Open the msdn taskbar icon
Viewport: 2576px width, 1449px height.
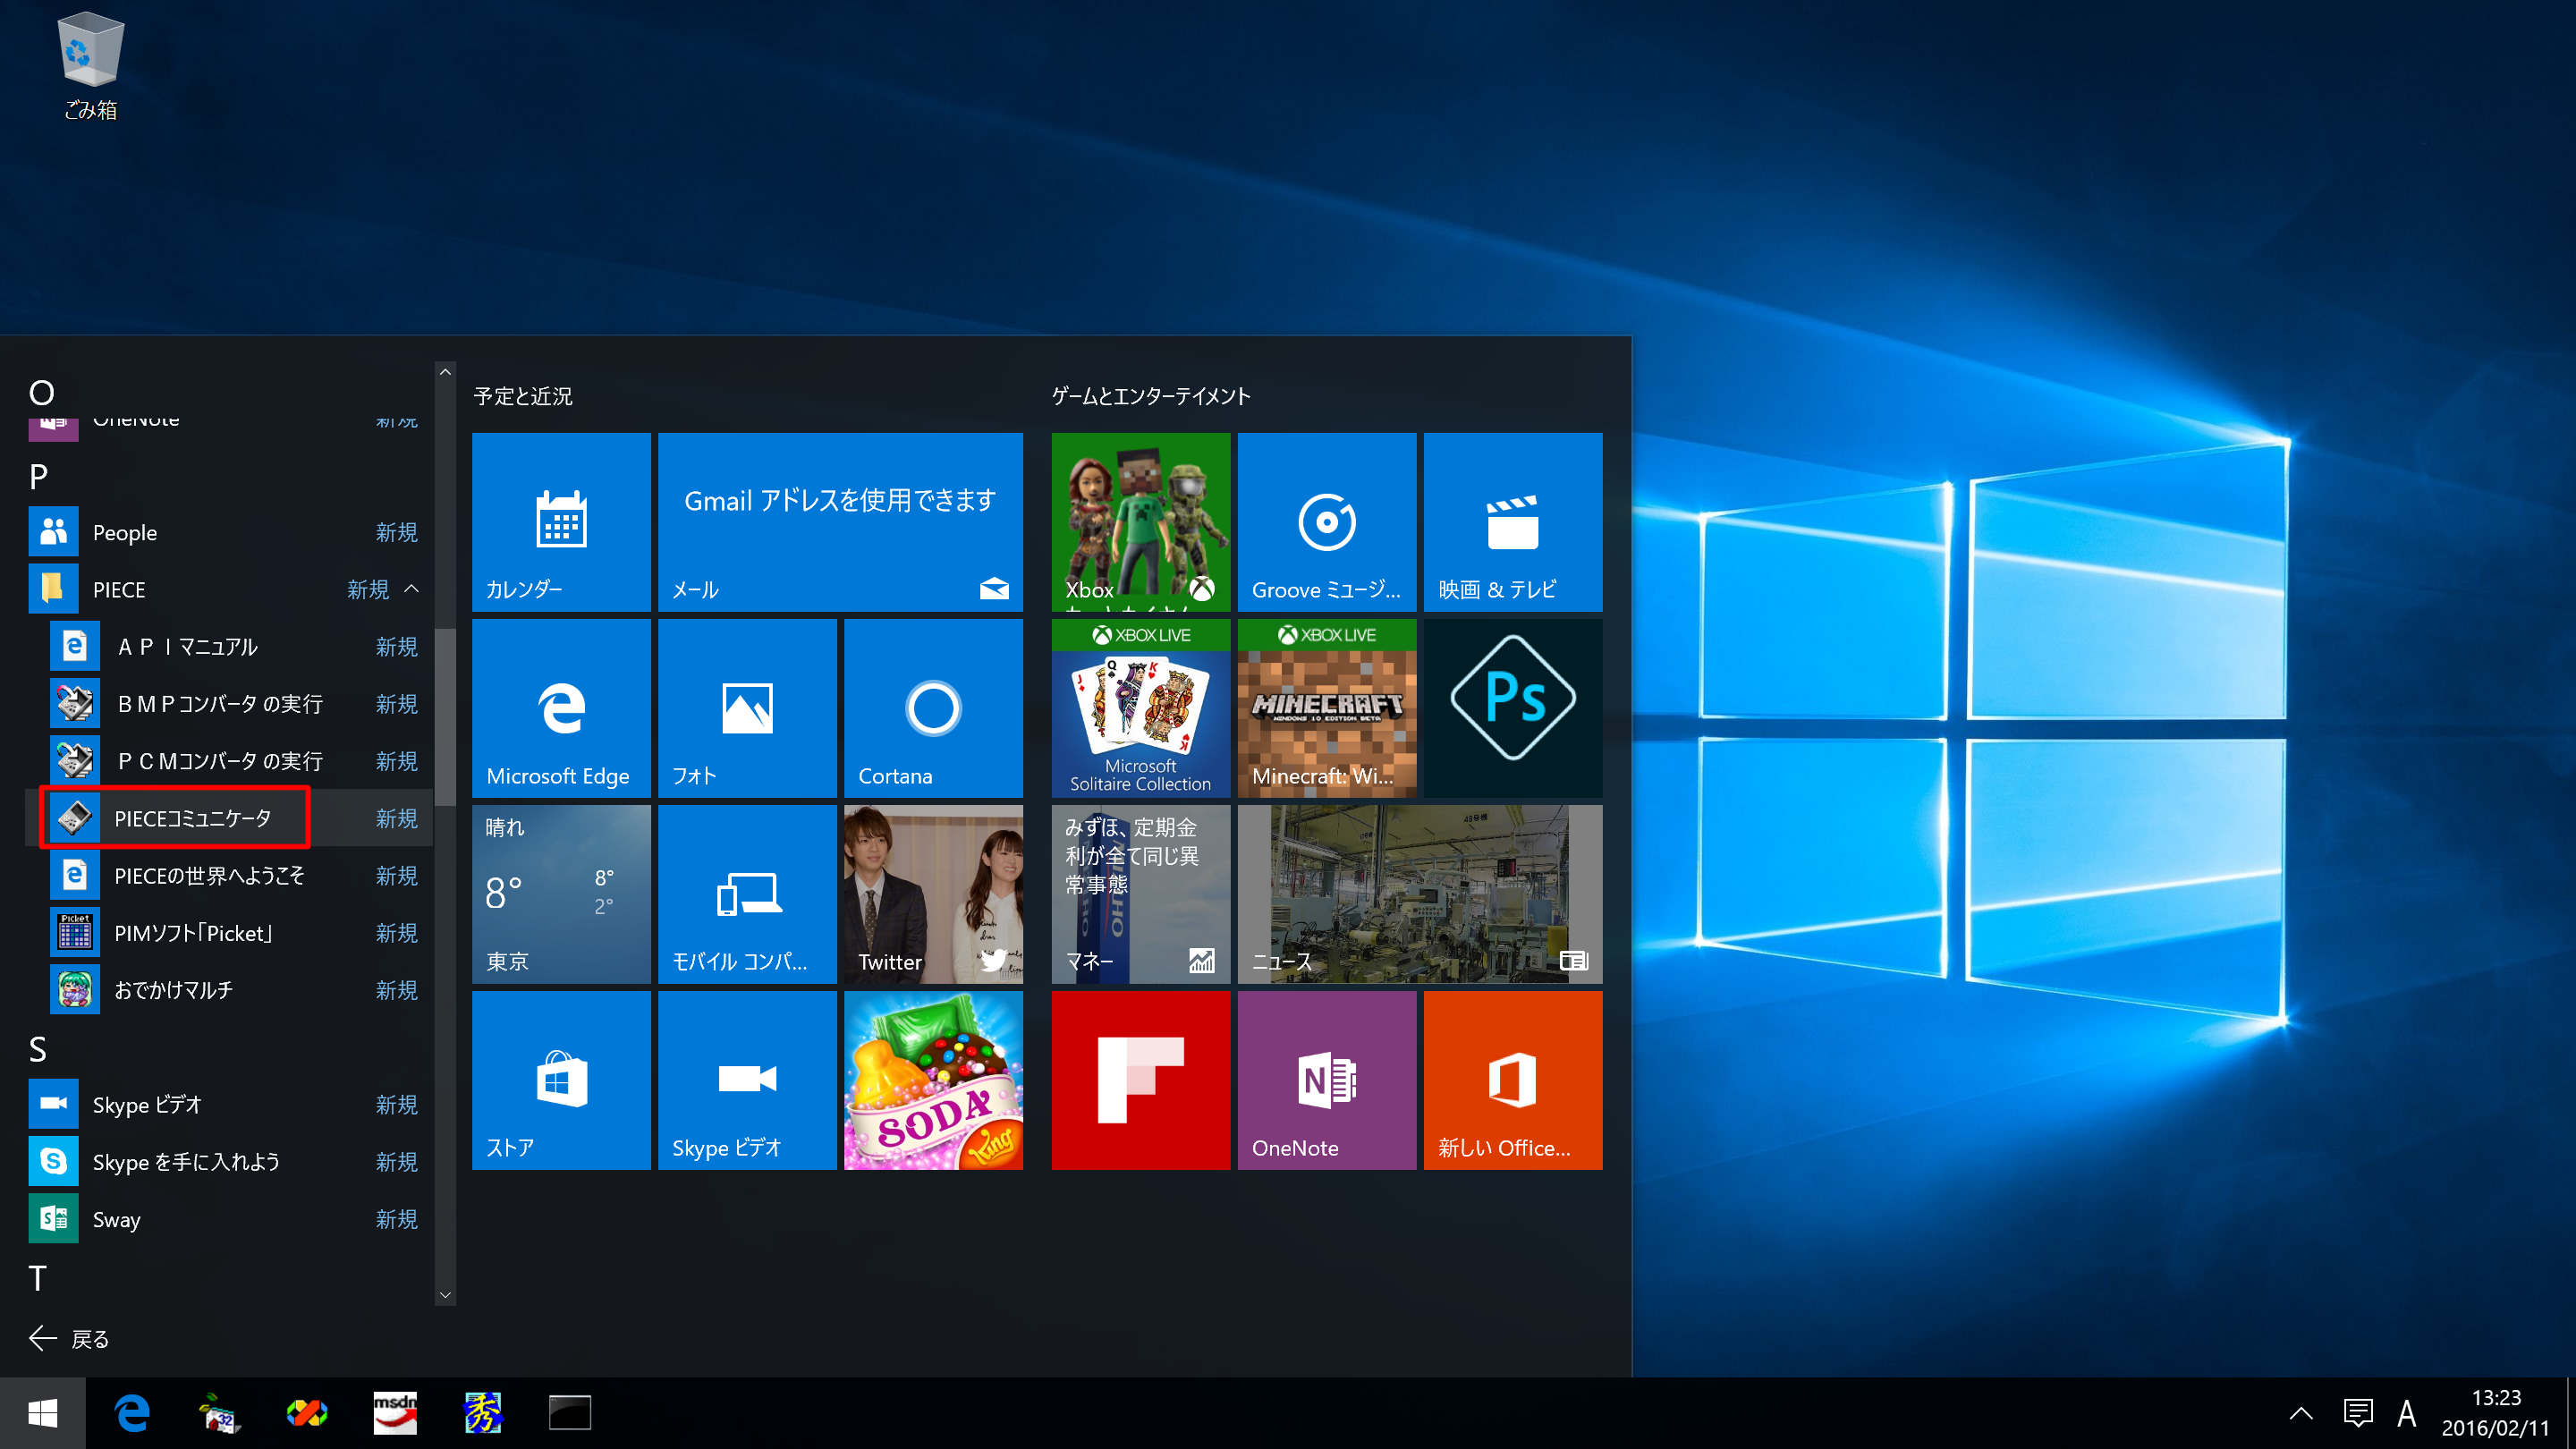(x=395, y=1413)
